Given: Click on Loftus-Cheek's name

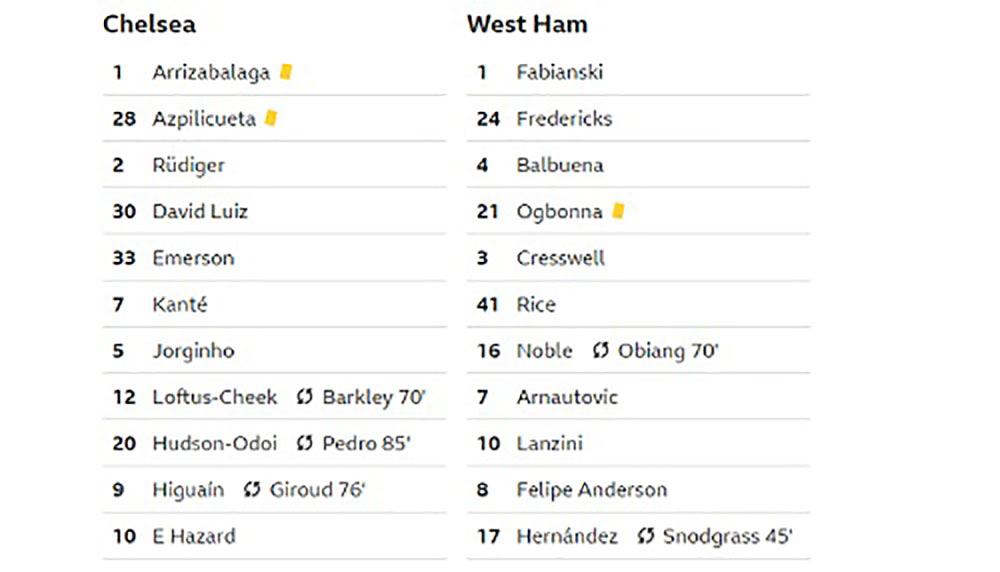Looking at the screenshot, I should tap(215, 397).
